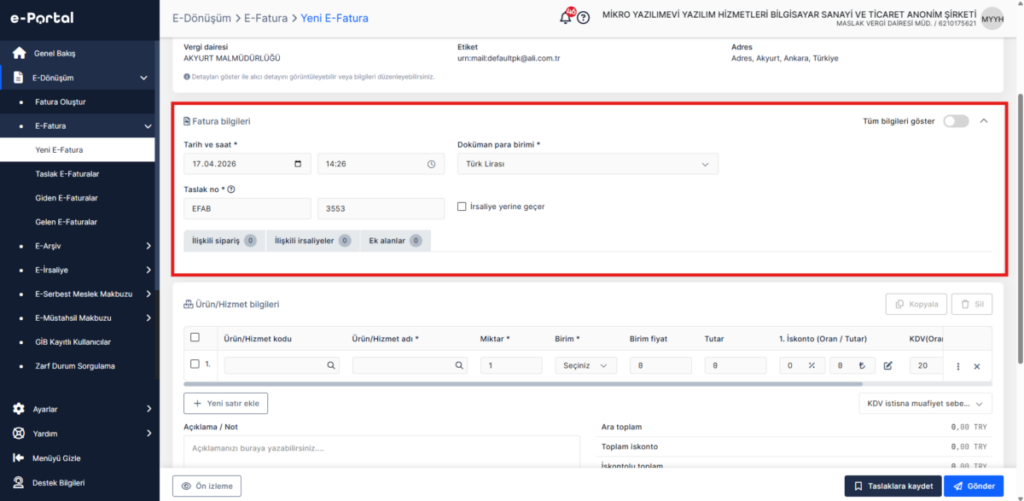
Task: Click E-Dönüşüm in the breadcrumb
Action: pos(202,18)
